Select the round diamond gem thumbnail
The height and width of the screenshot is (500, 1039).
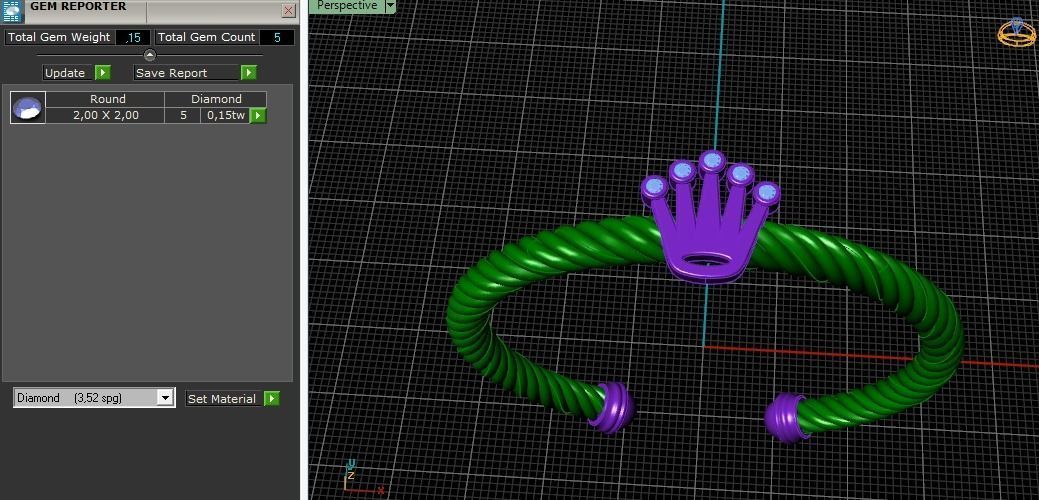pyautogui.click(x=28, y=108)
